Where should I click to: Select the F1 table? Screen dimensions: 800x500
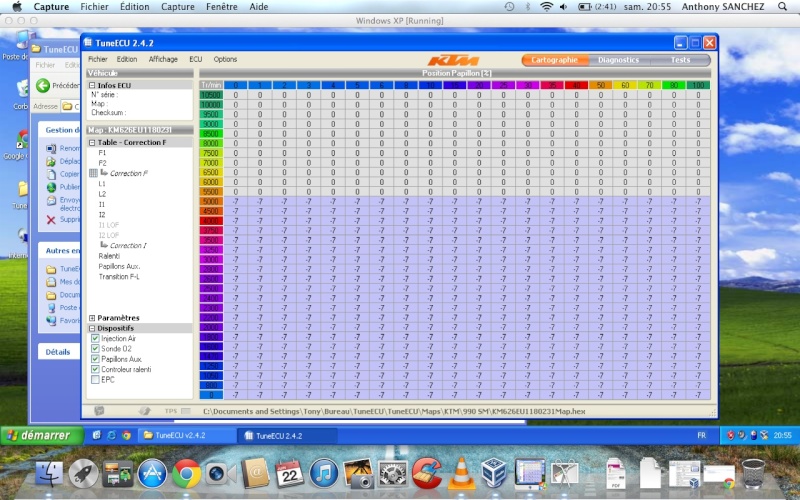102,153
